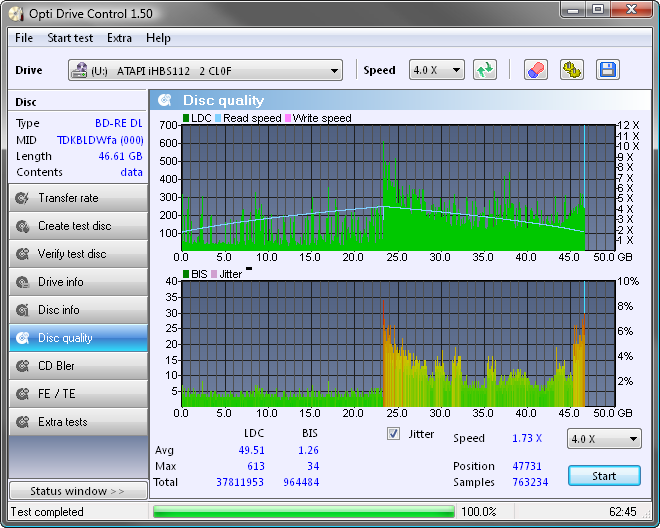Click the Speed reading 1.73 X
This screenshot has width=660, height=528.
coord(527,438)
